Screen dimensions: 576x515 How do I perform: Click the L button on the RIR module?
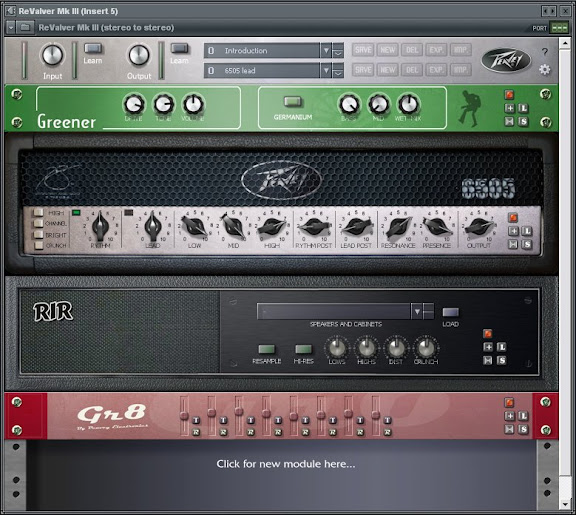point(501,347)
